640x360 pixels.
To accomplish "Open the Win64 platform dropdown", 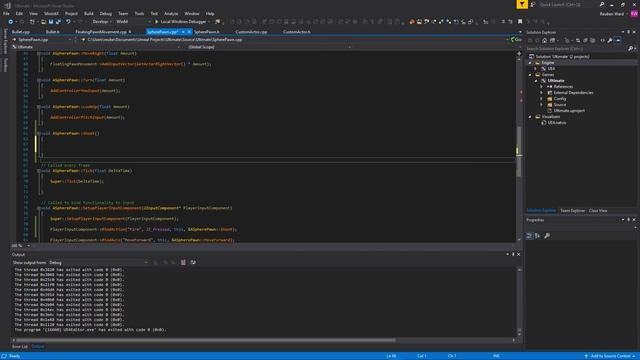I will coord(133,22).
